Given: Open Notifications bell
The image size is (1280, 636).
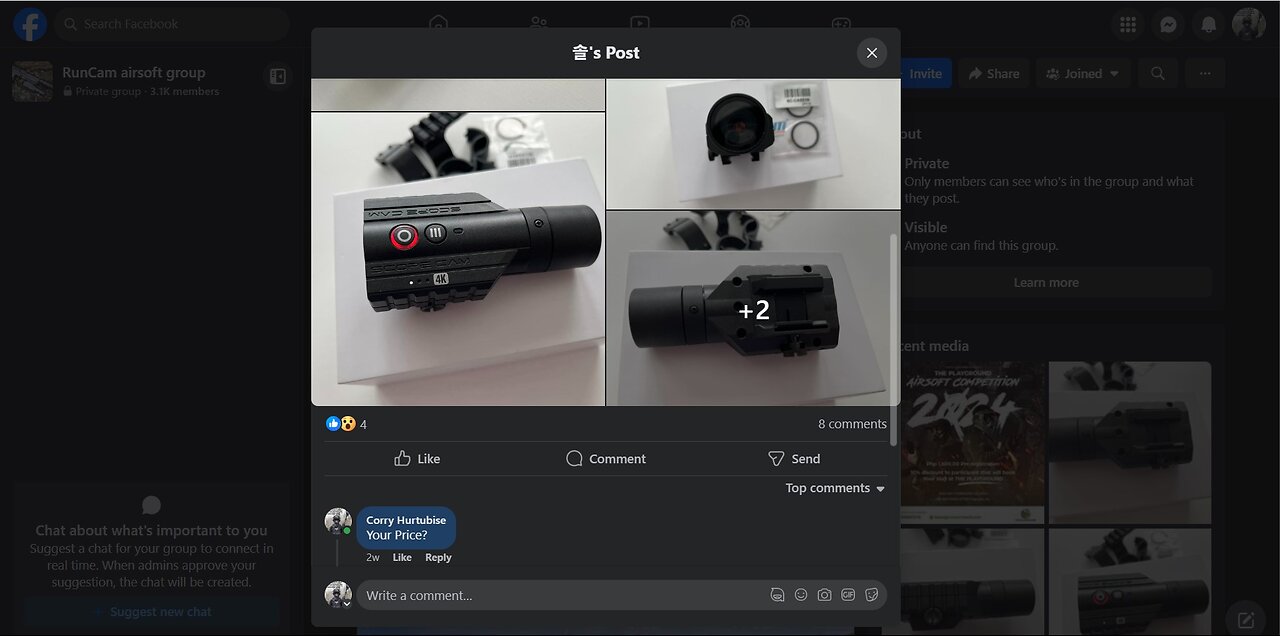Looking at the screenshot, I should [1209, 24].
